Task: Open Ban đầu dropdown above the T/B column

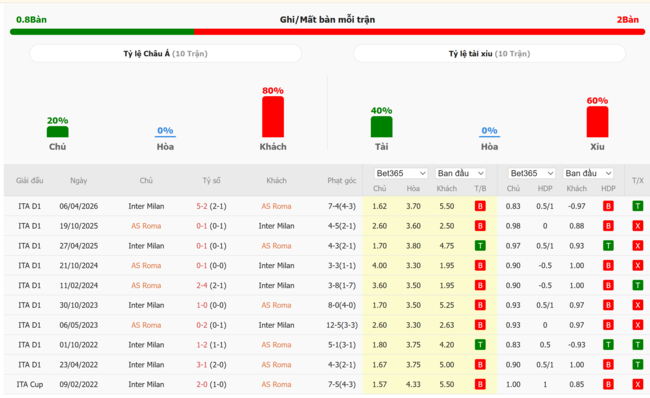Action: click(x=461, y=173)
